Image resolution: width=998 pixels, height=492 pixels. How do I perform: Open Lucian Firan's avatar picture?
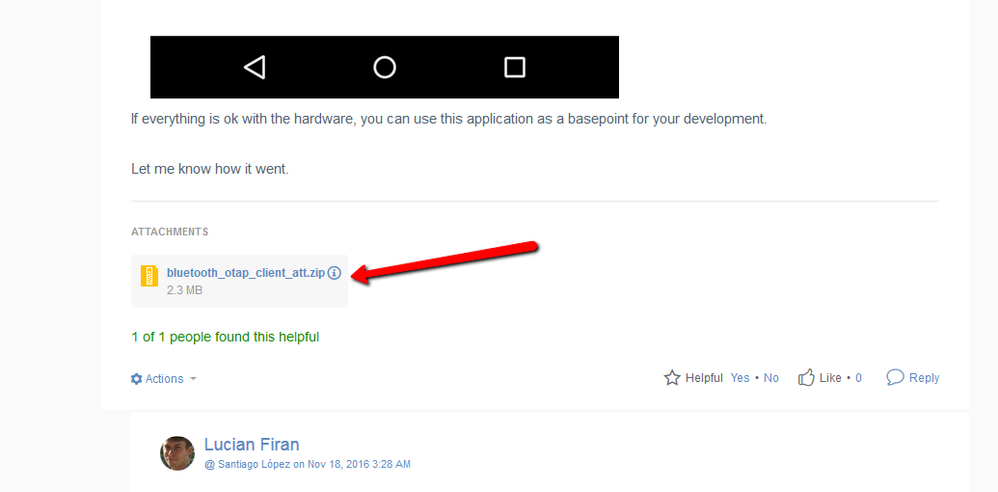pyautogui.click(x=177, y=453)
